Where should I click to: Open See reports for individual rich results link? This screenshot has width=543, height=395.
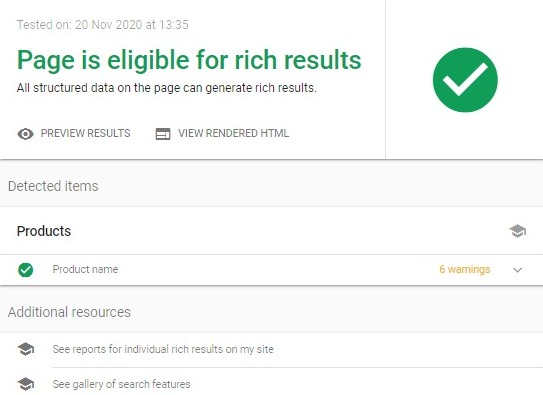(163, 349)
